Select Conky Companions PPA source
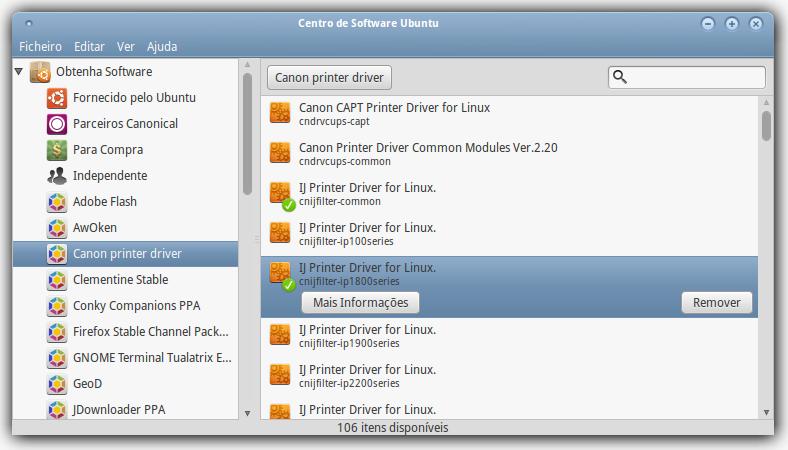This screenshot has width=788, height=450. click(136, 306)
